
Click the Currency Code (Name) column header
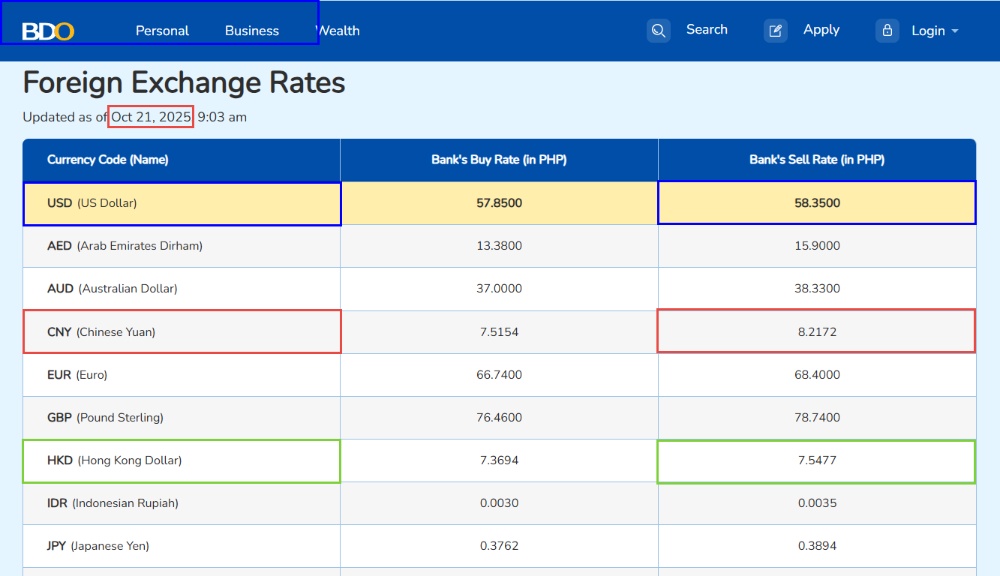point(108,160)
